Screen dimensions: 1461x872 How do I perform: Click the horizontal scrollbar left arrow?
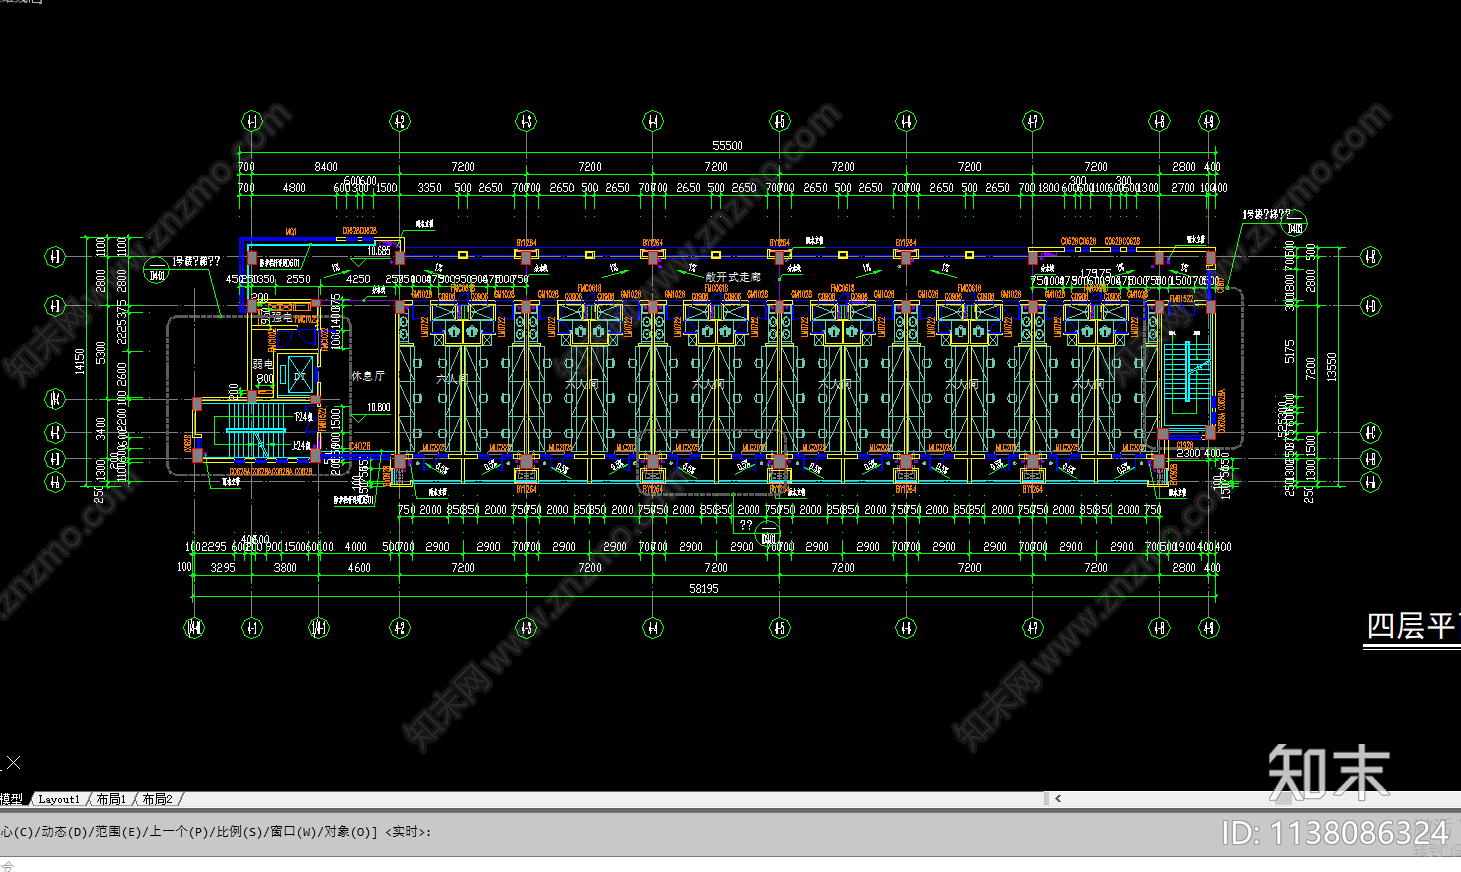point(1058,798)
